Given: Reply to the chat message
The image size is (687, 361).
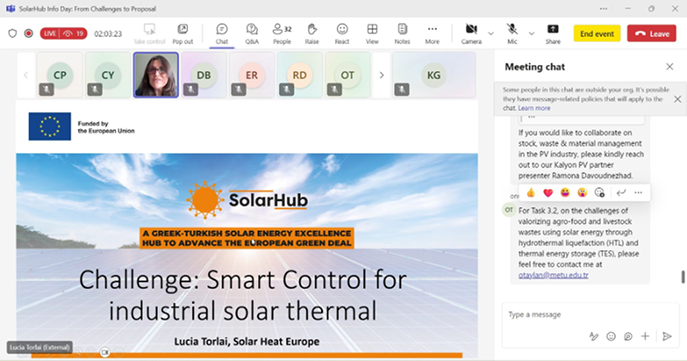Looking at the screenshot, I should tap(621, 193).
